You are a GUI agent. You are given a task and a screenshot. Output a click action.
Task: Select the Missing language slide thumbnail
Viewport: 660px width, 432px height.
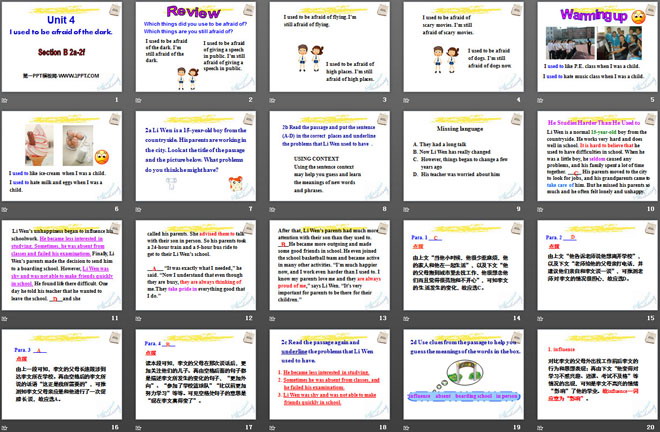click(463, 156)
